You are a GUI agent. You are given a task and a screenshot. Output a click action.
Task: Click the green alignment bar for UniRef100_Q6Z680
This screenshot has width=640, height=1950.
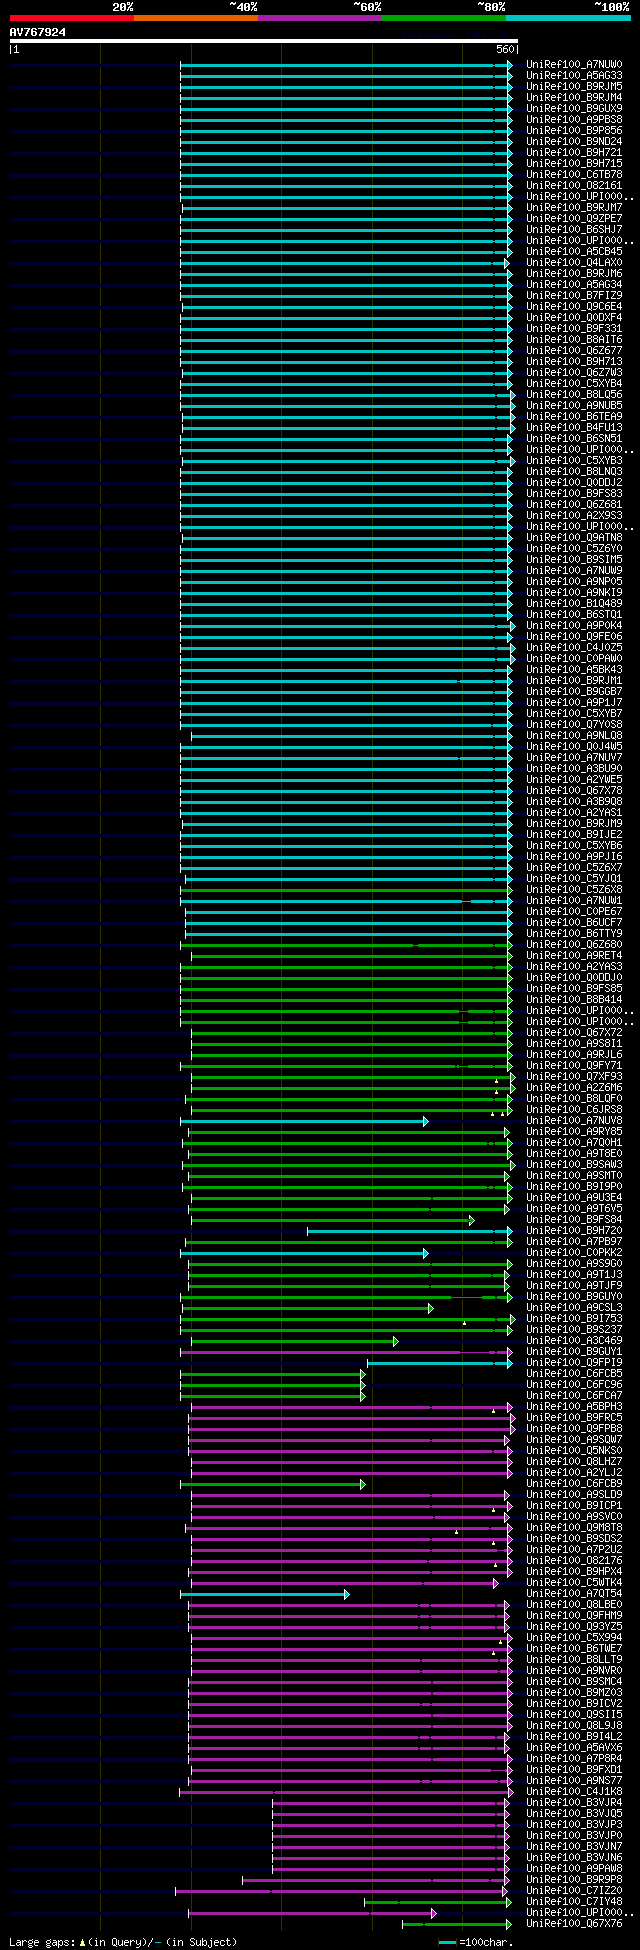346,944
